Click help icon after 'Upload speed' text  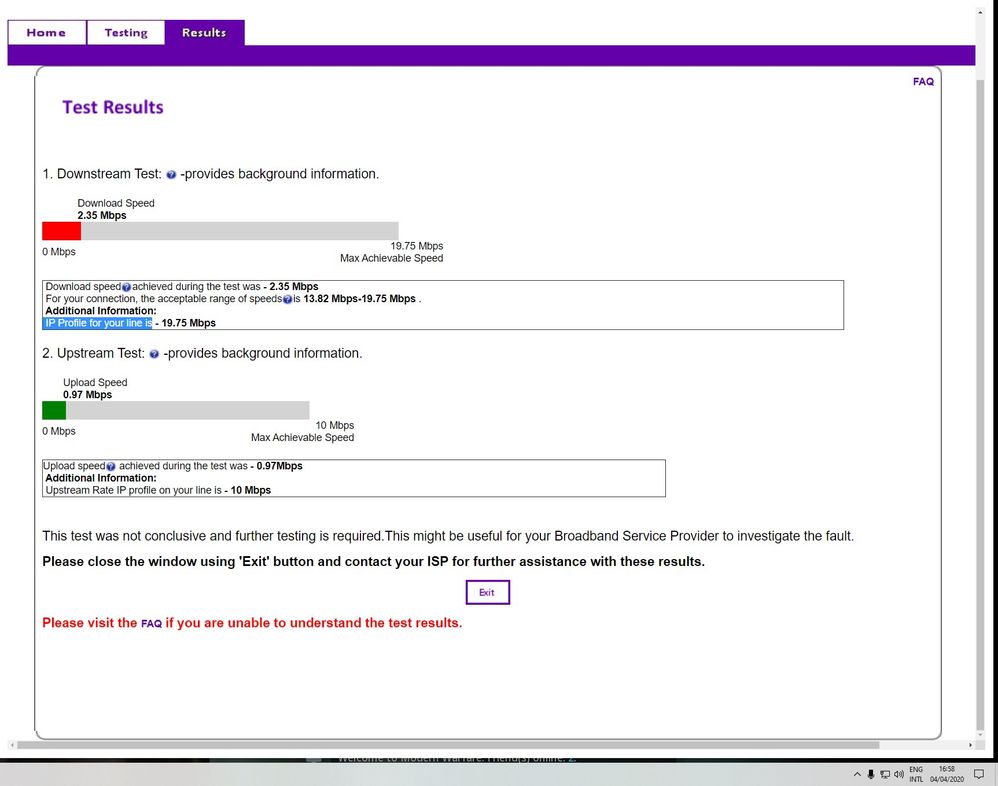coord(111,467)
